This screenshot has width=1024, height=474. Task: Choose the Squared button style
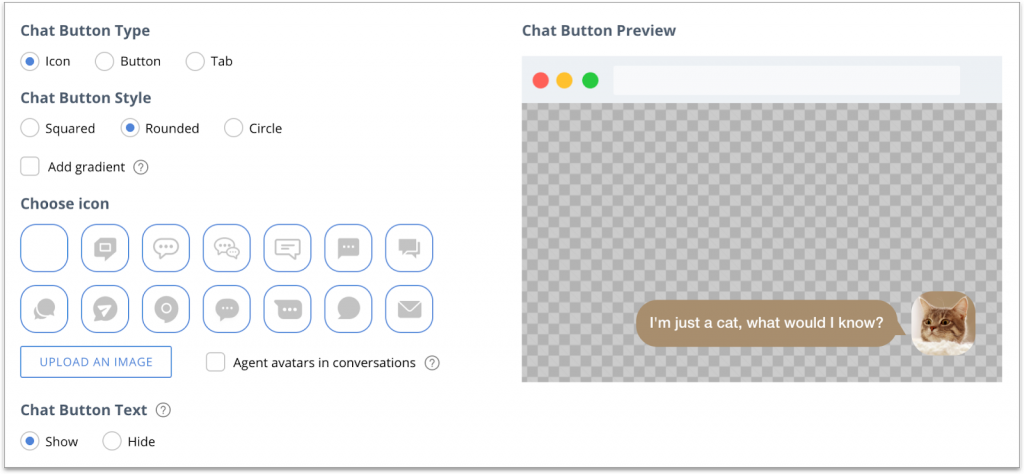tap(30, 128)
